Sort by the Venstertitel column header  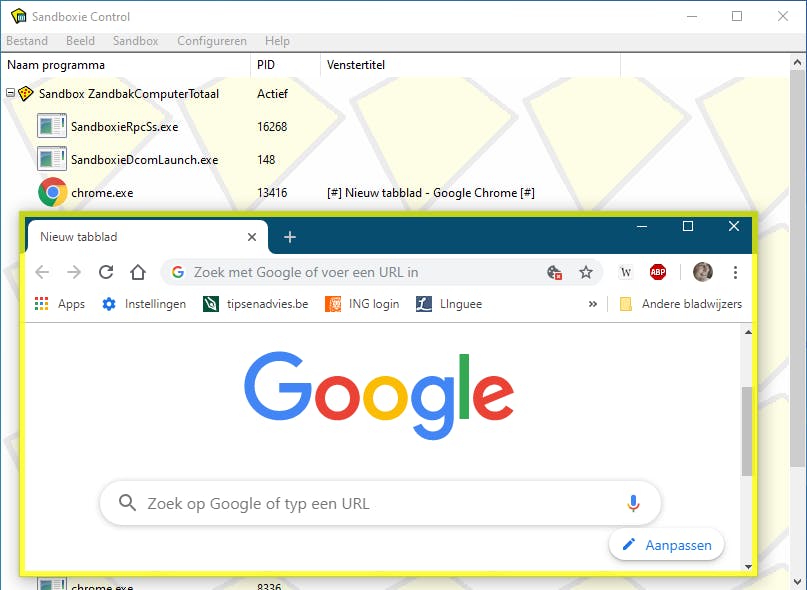coord(470,65)
